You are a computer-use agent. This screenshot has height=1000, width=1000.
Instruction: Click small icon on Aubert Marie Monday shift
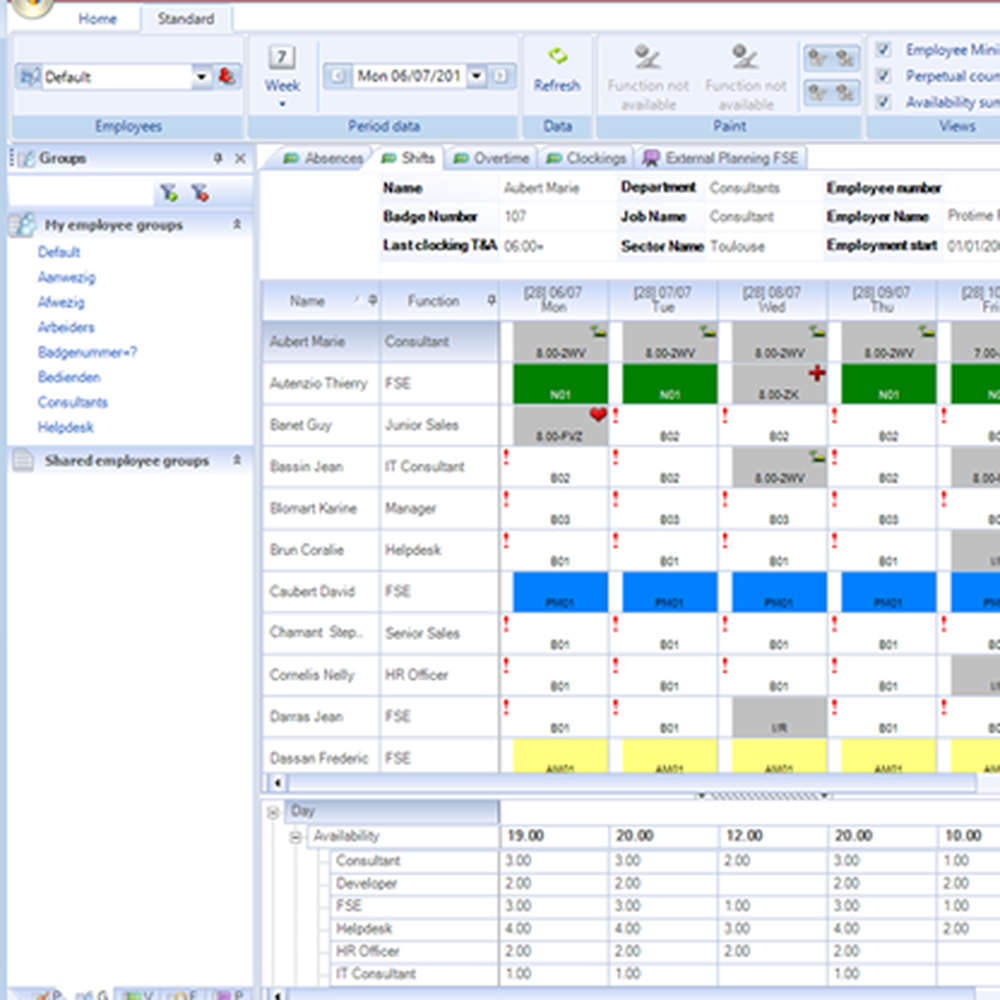coord(598,331)
